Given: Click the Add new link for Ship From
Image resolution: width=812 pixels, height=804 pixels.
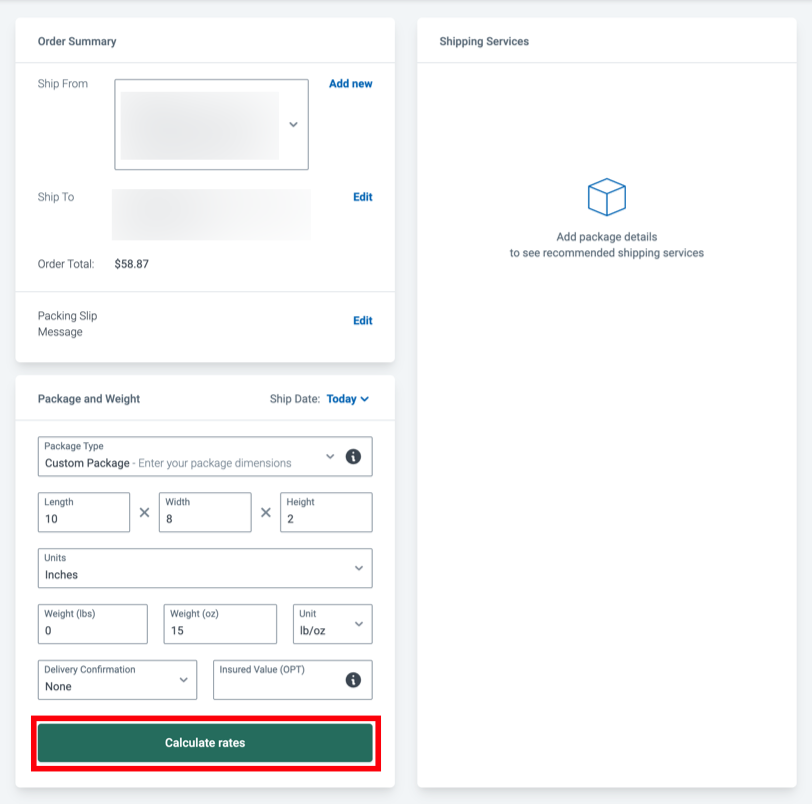Looking at the screenshot, I should 351,84.
